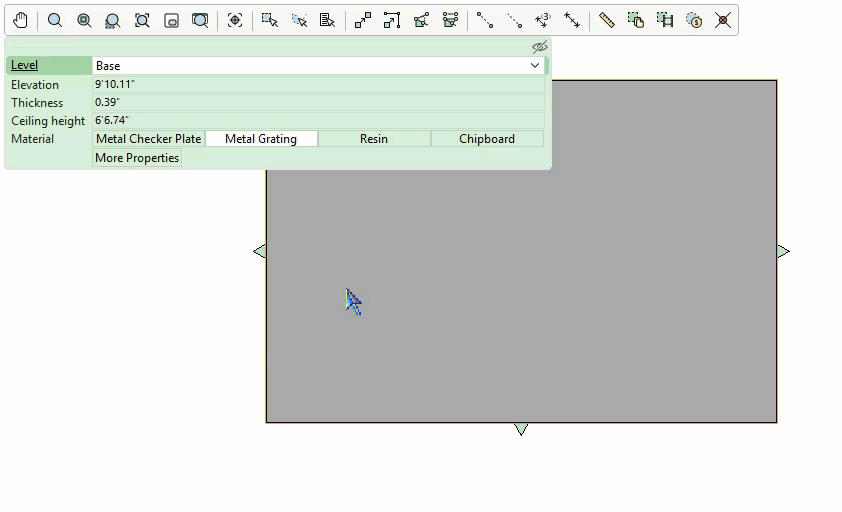842x512 pixels.
Task: Click the Level label link
Action: click(24, 65)
